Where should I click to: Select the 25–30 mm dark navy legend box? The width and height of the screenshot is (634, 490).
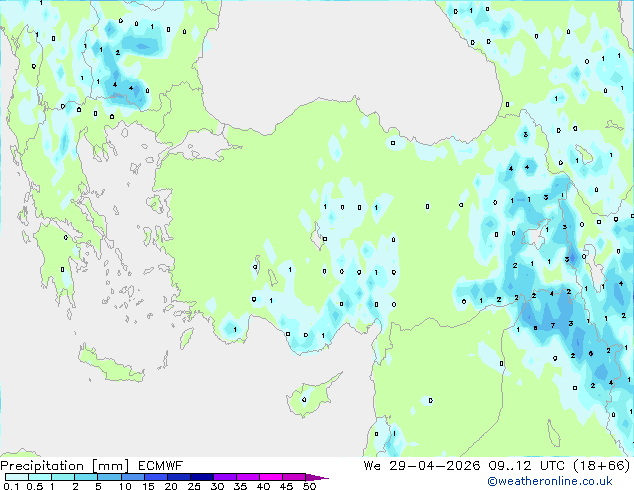(202, 477)
